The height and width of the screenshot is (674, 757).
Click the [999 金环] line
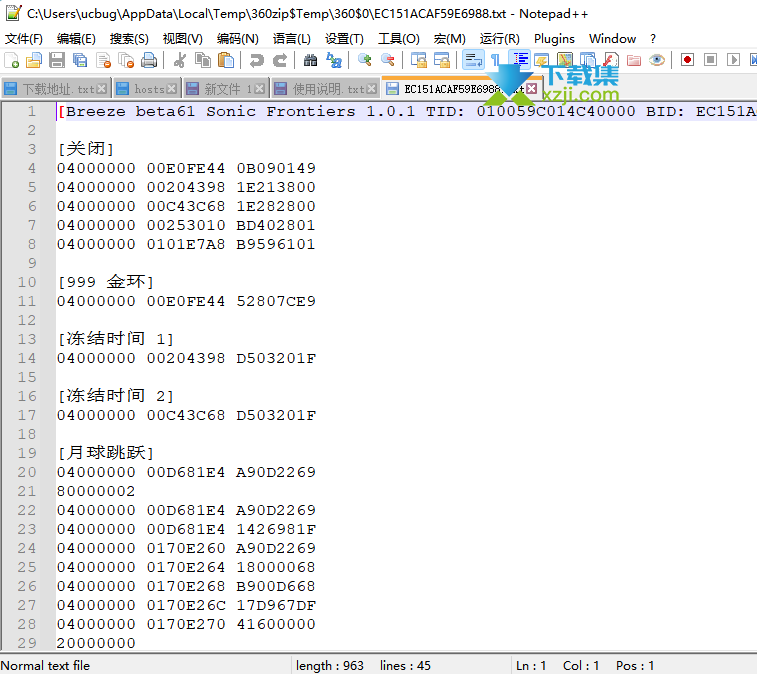pyautogui.click(x=106, y=282)
